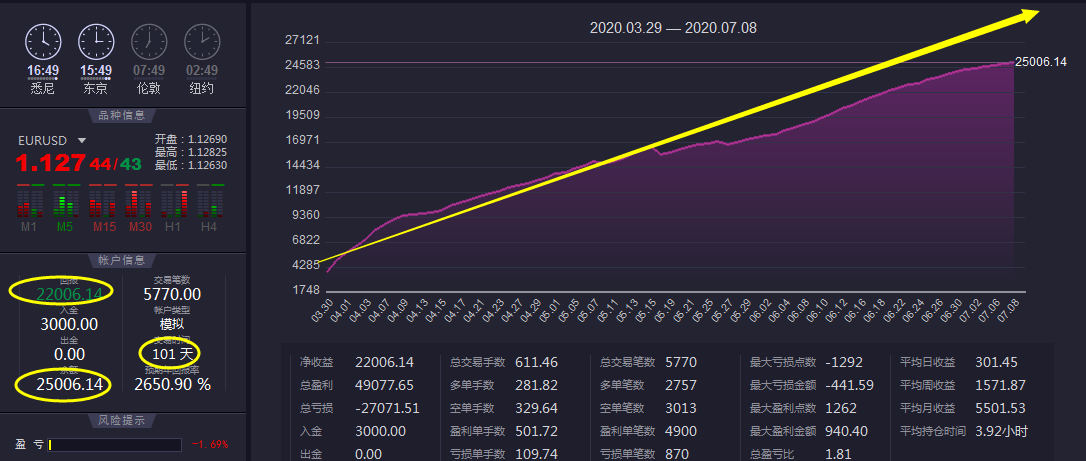Click the 总盈利 49077.65 statistic
The image size is (1086, 461).
click(357, 386)
